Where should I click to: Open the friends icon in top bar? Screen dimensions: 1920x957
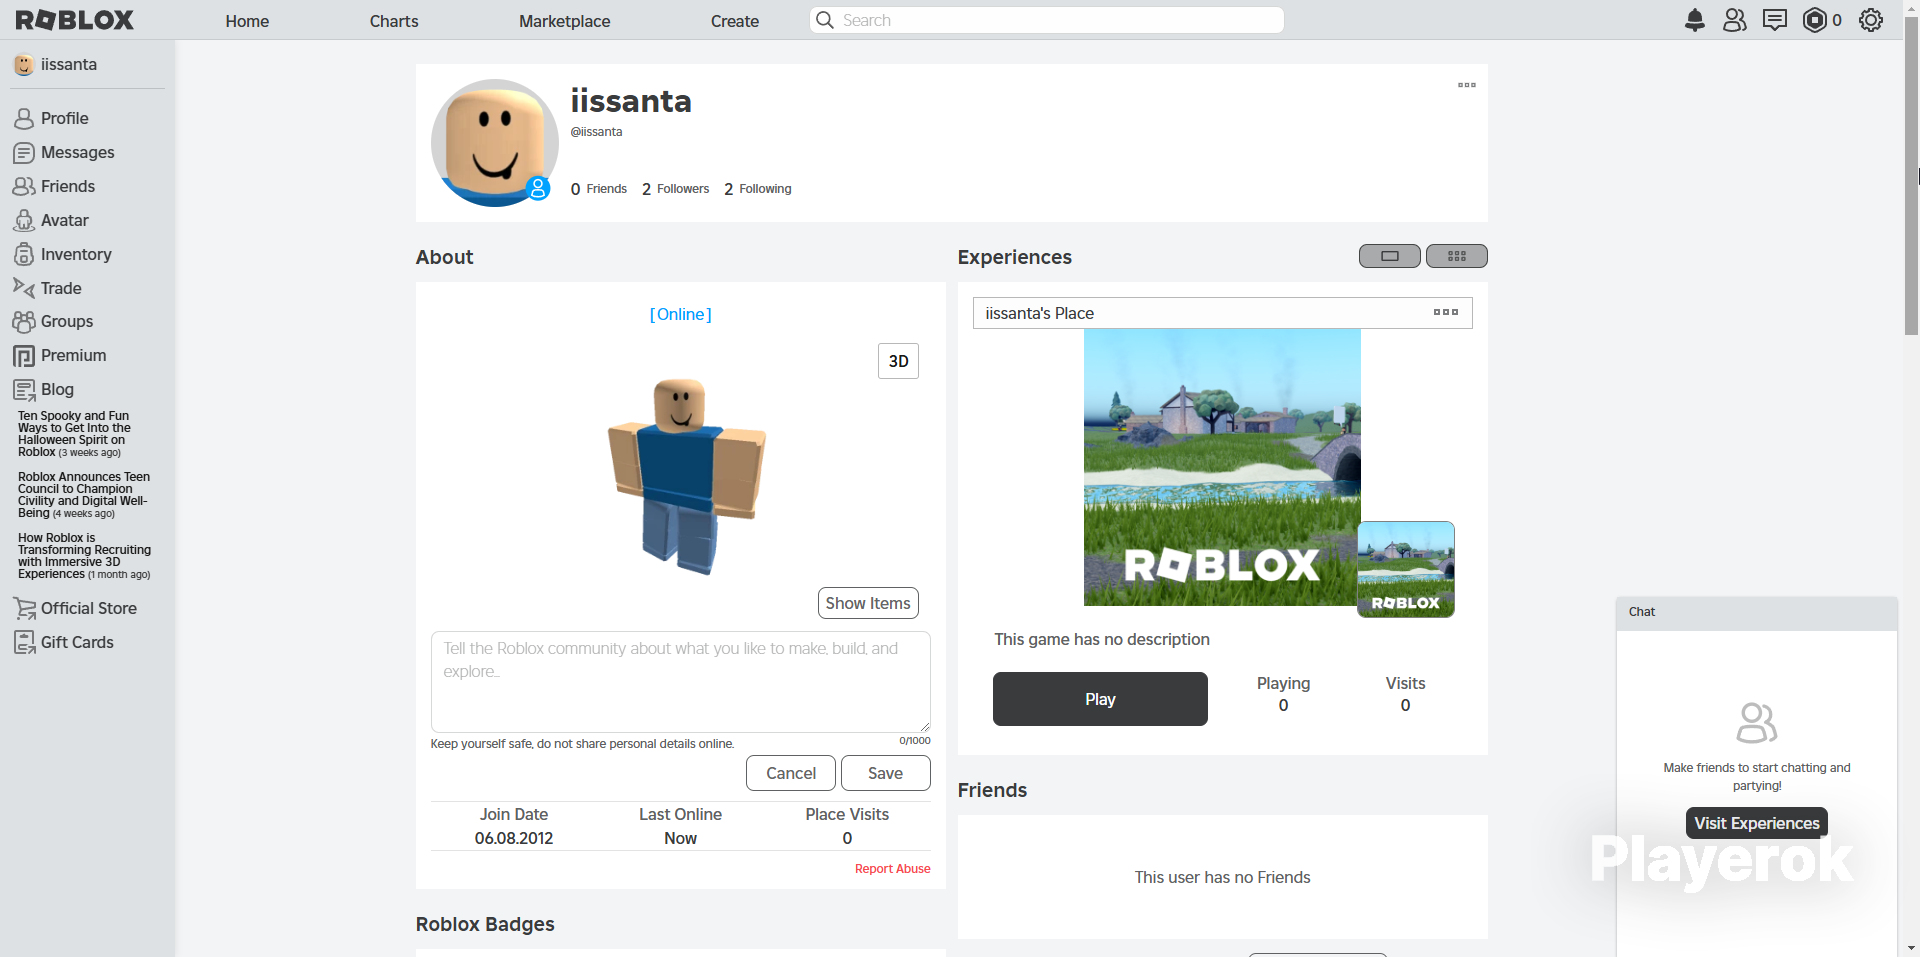tap(1734, 20)
